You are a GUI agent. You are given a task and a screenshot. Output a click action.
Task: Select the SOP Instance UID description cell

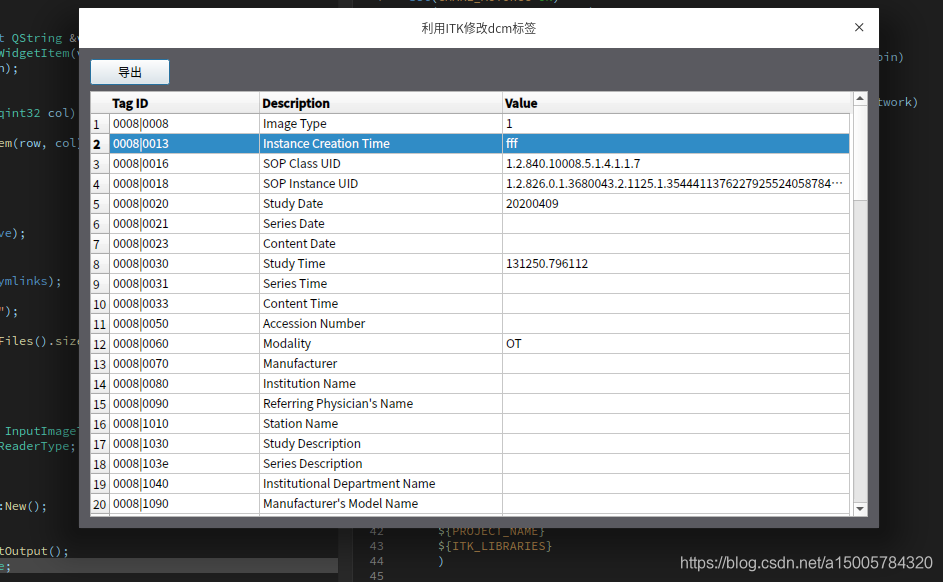(x=381, y=183)
